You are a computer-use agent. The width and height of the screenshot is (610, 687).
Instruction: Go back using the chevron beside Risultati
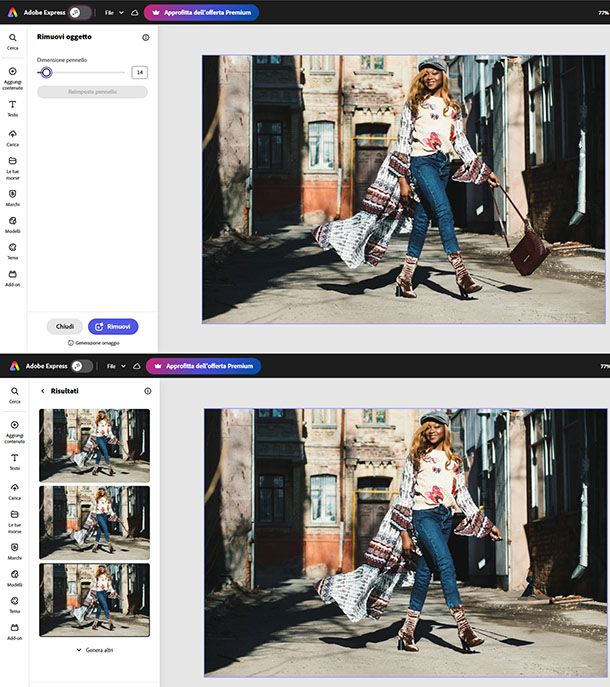(43, 391)
